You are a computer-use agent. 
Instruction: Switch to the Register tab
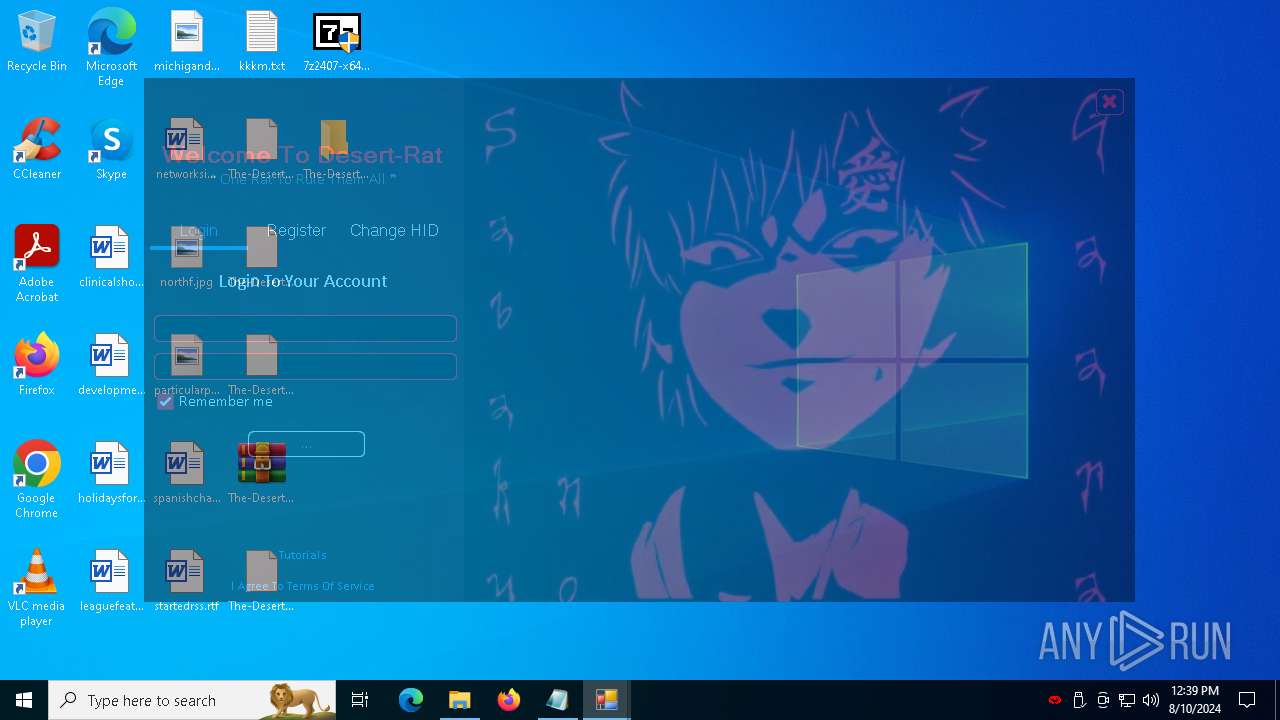click(x=296, y=230)
